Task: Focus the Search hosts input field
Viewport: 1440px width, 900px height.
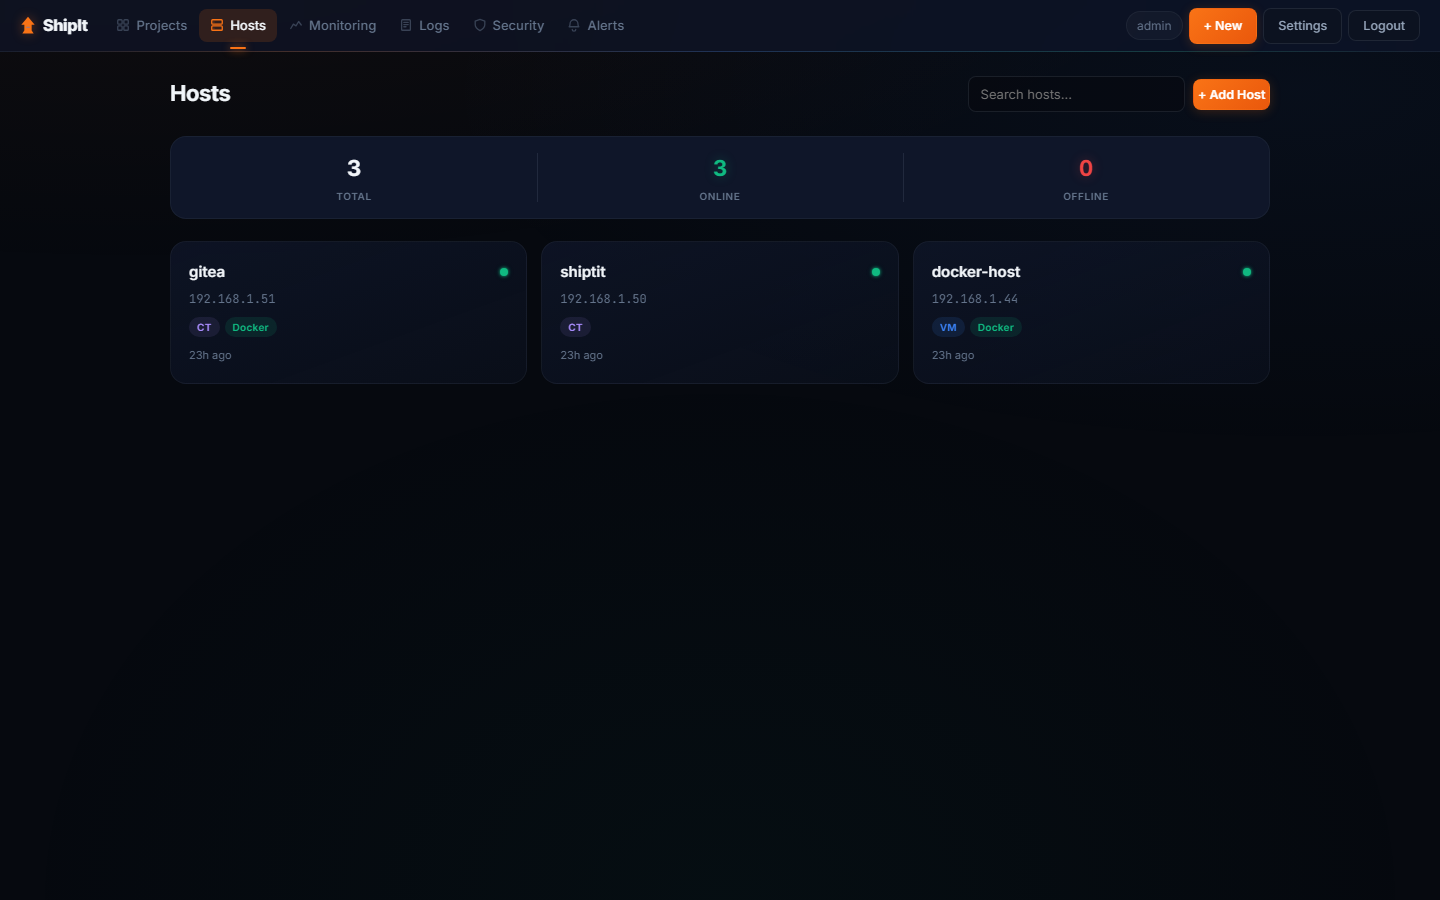Action: click(x=1075, y=94)
